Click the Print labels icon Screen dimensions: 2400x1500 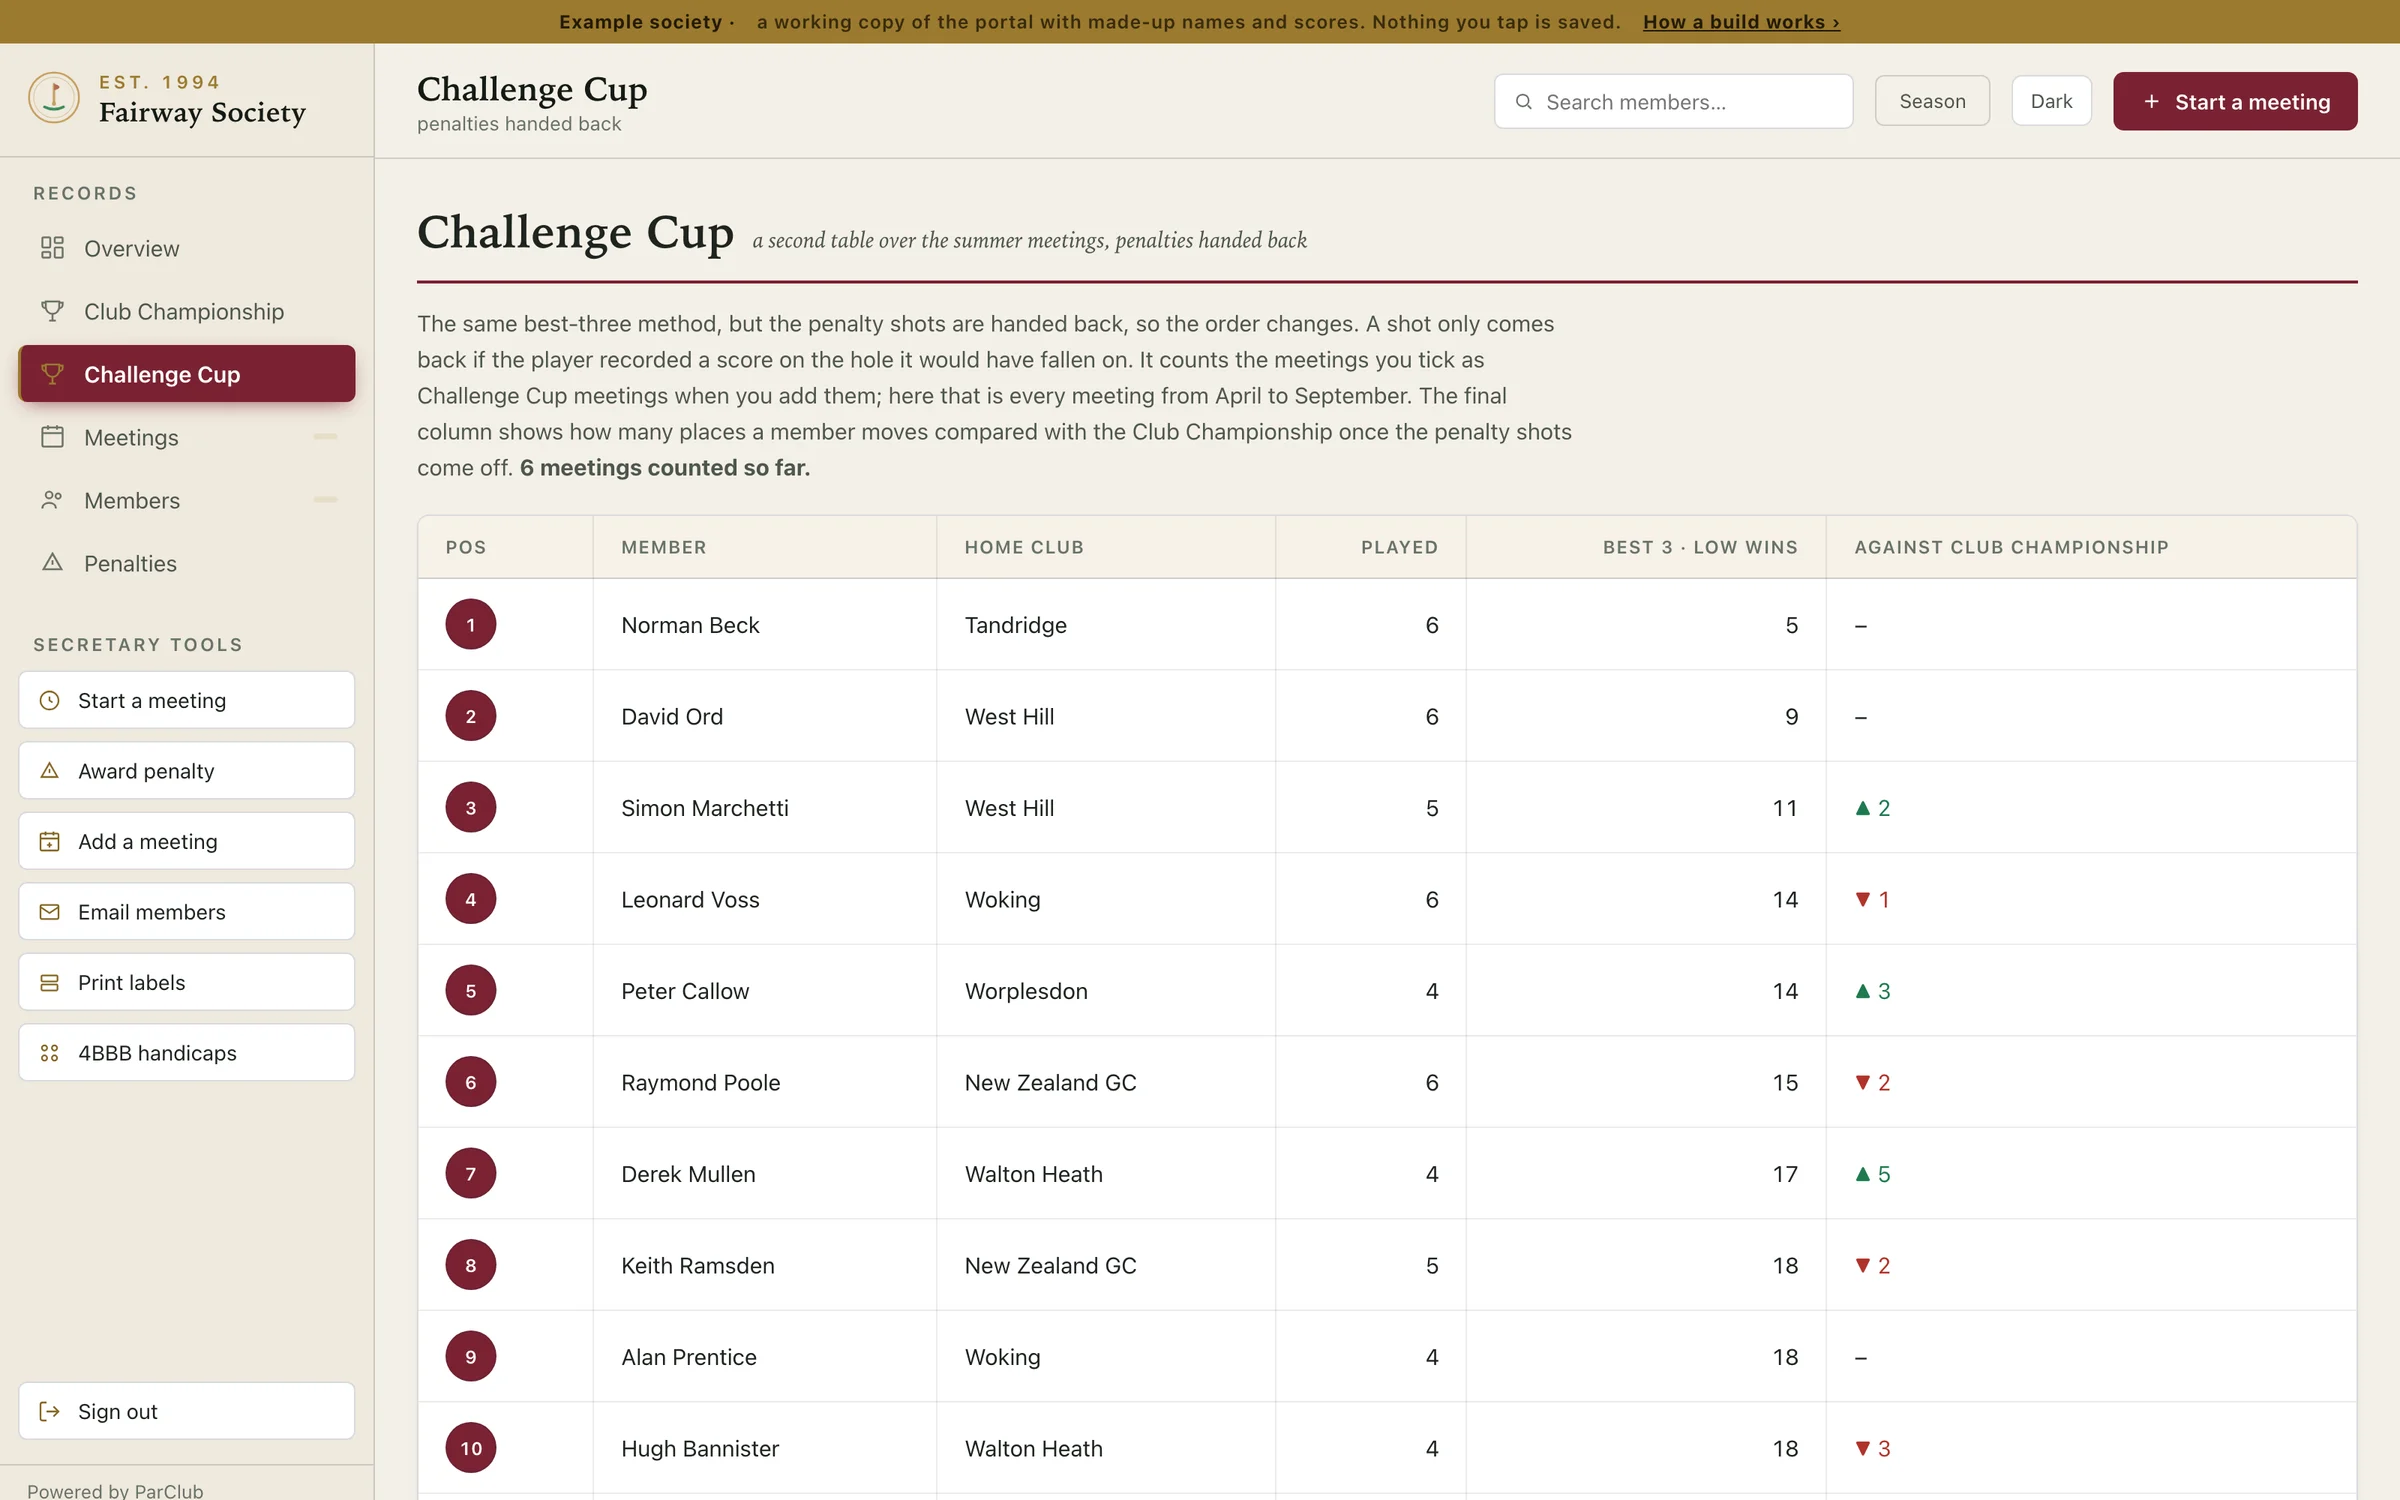(x=49, y=983)
